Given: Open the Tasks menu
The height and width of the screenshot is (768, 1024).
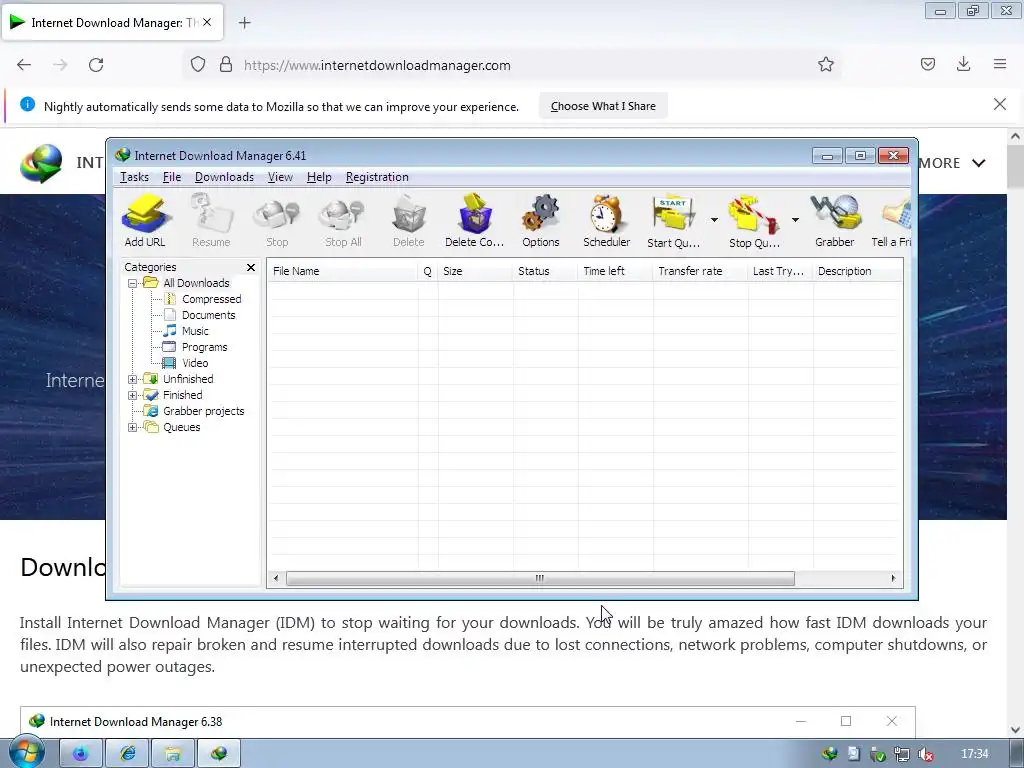Looking at the screenshot, I should tap(135, 177).
